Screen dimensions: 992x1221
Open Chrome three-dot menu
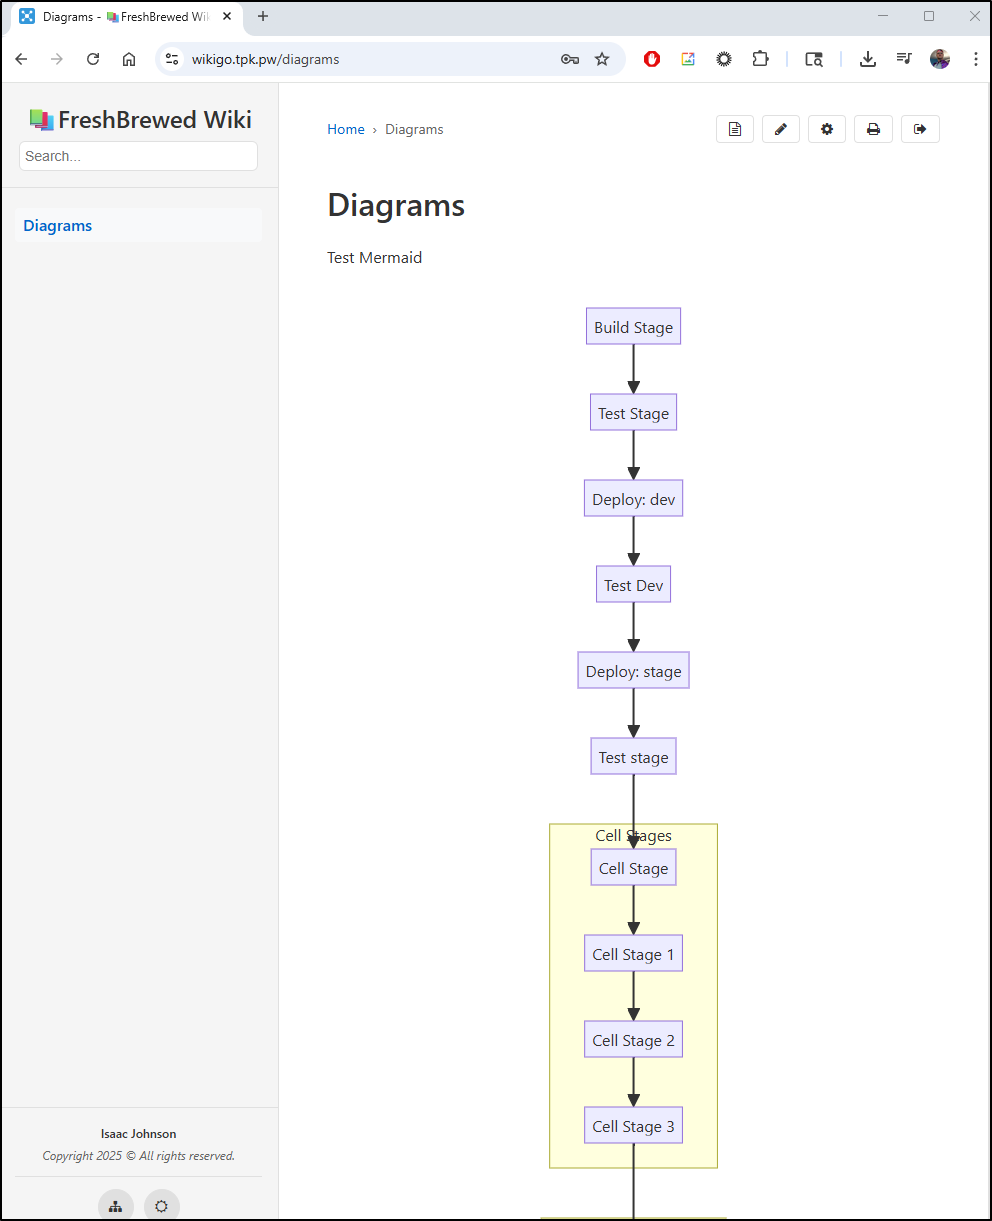click(976, 59)
